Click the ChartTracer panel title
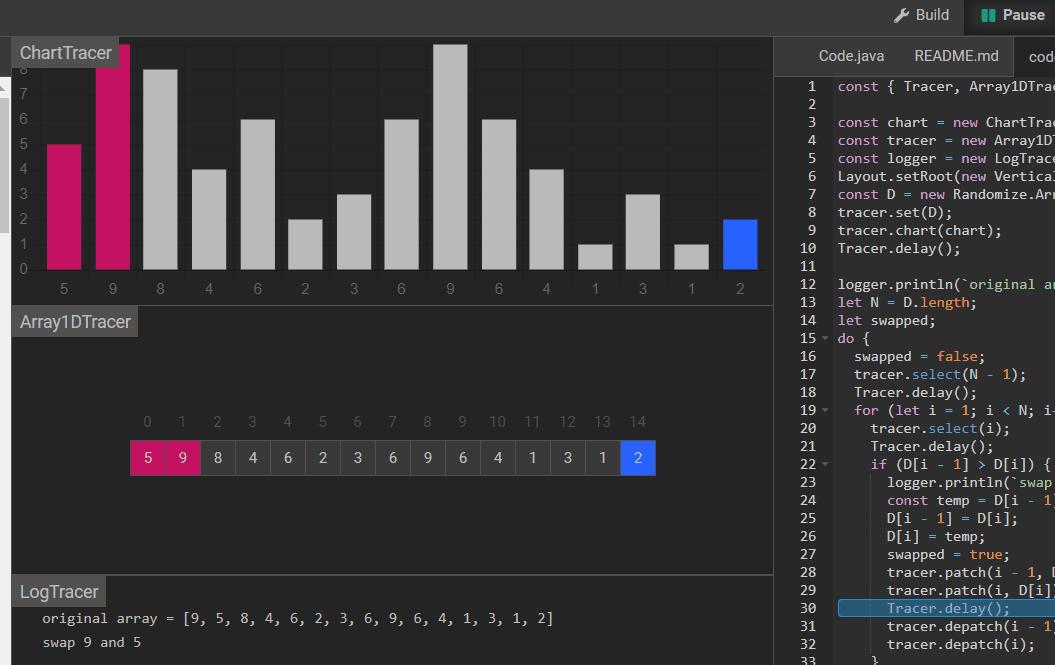 point(65,52)
